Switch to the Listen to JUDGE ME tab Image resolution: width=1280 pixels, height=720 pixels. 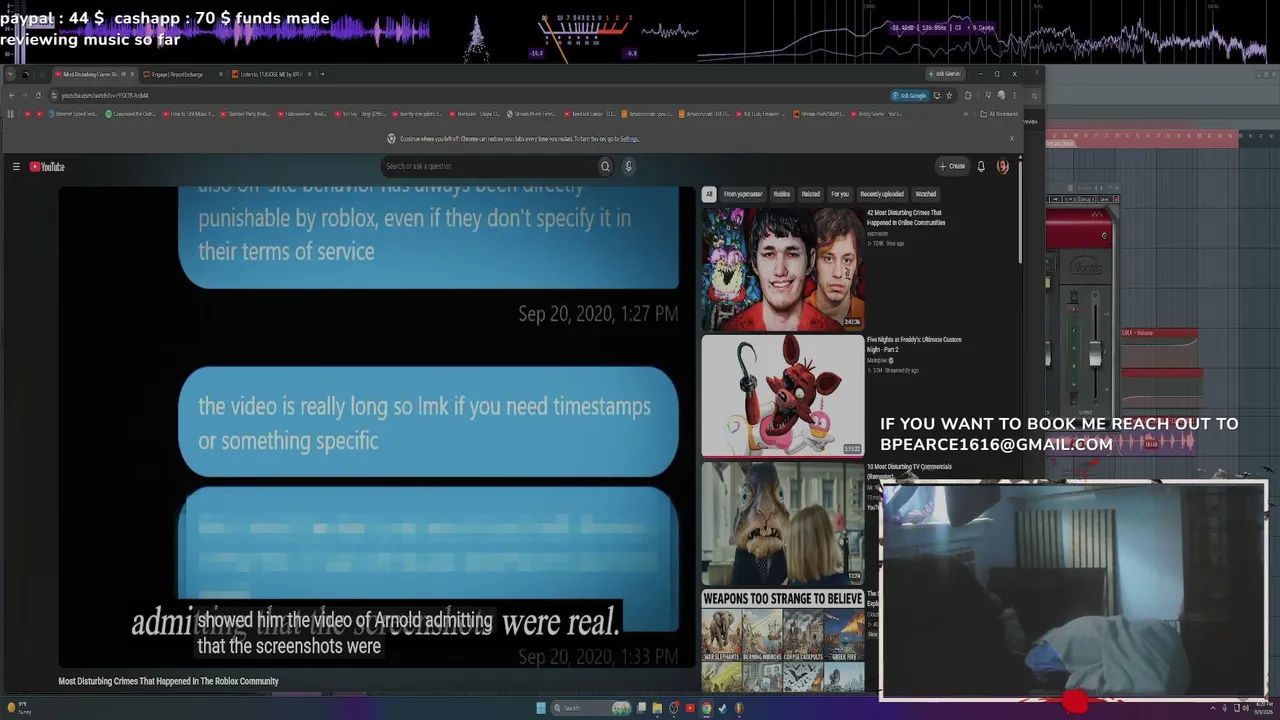[x=272, y=74]
